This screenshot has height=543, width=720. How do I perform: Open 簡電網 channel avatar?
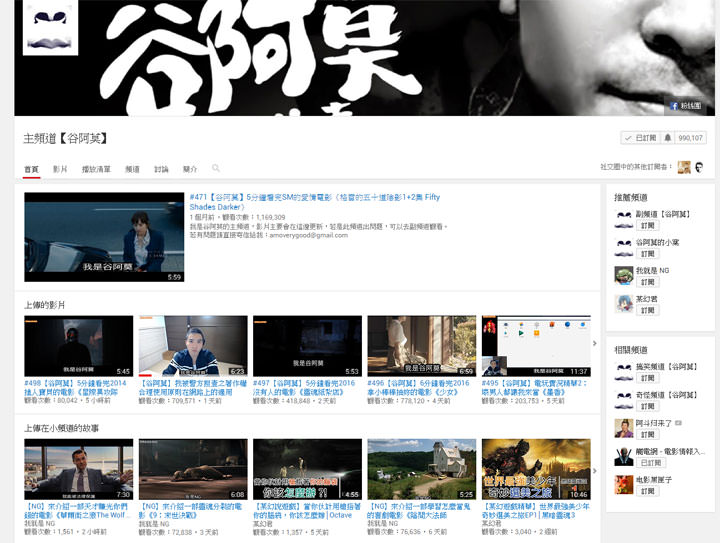point(624,457)
